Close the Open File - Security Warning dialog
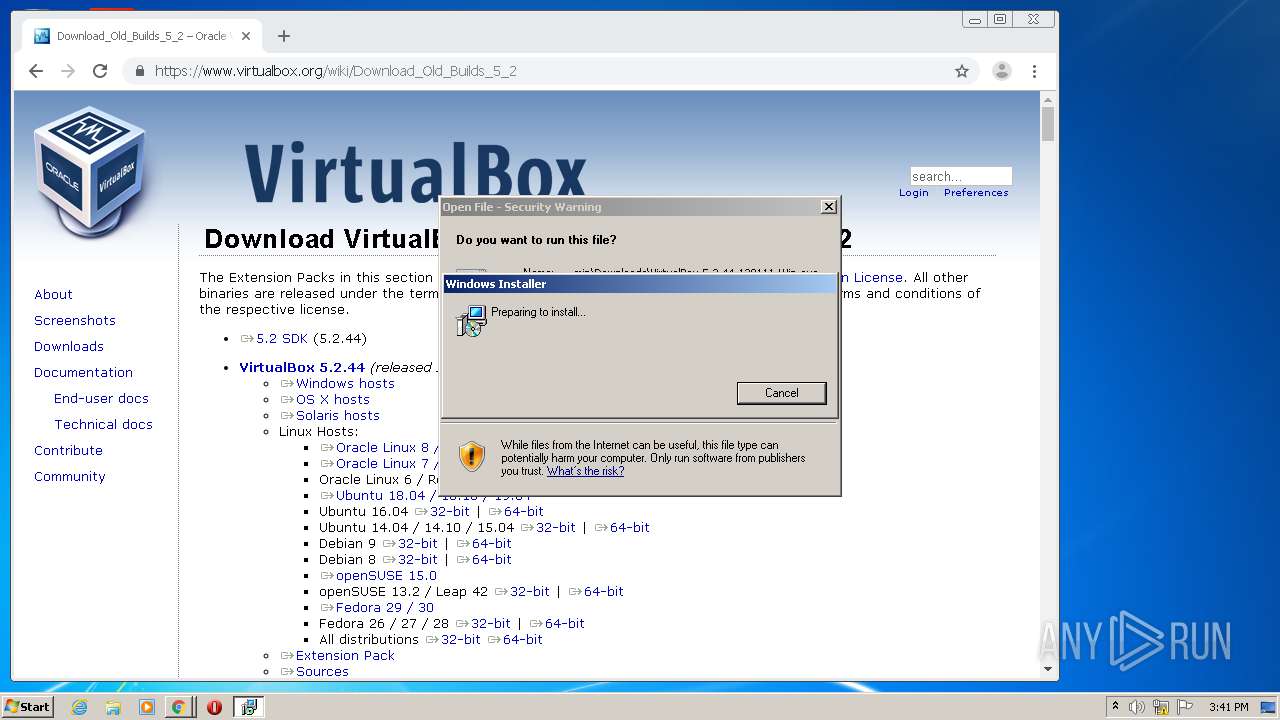 (828, 207)
